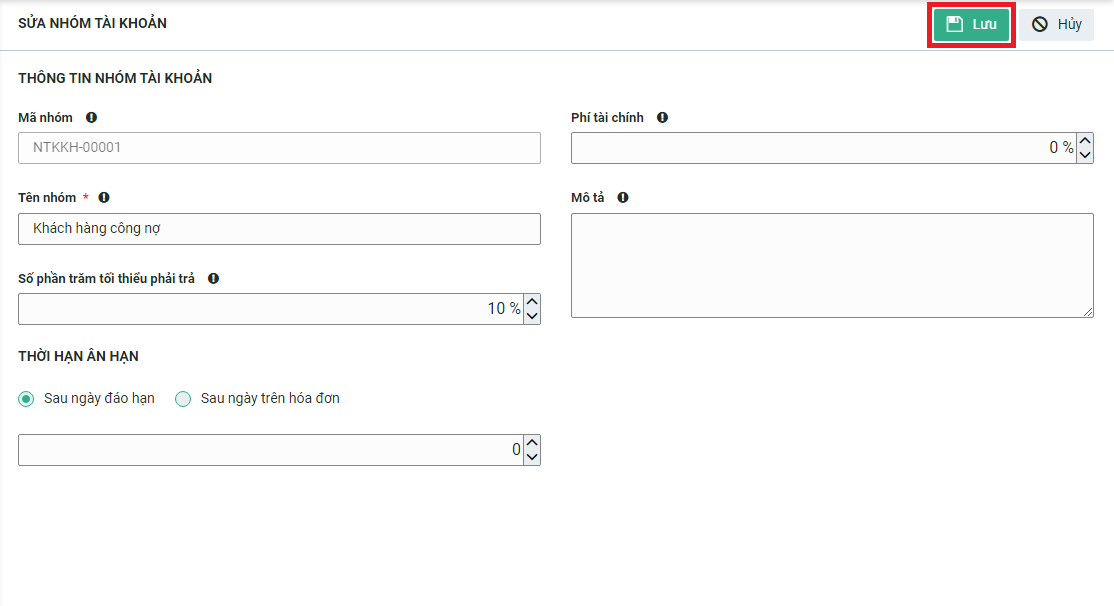Screen dimensions: 1114x606
Task: Click the info icon beside Mô tả
Action: point(623,198)
